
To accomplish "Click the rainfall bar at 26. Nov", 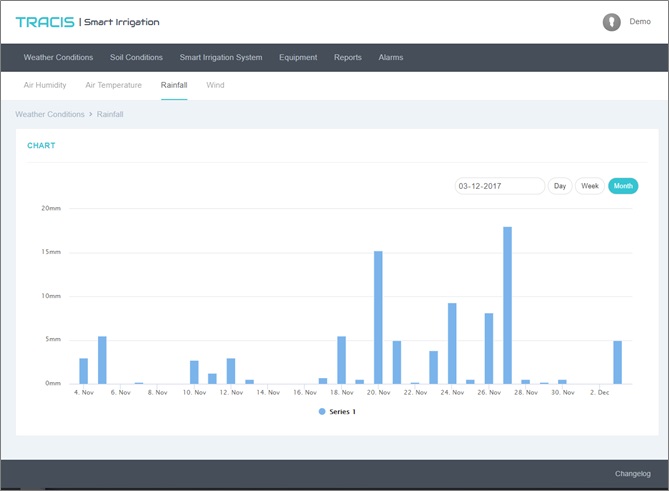I will coord(489,349).
